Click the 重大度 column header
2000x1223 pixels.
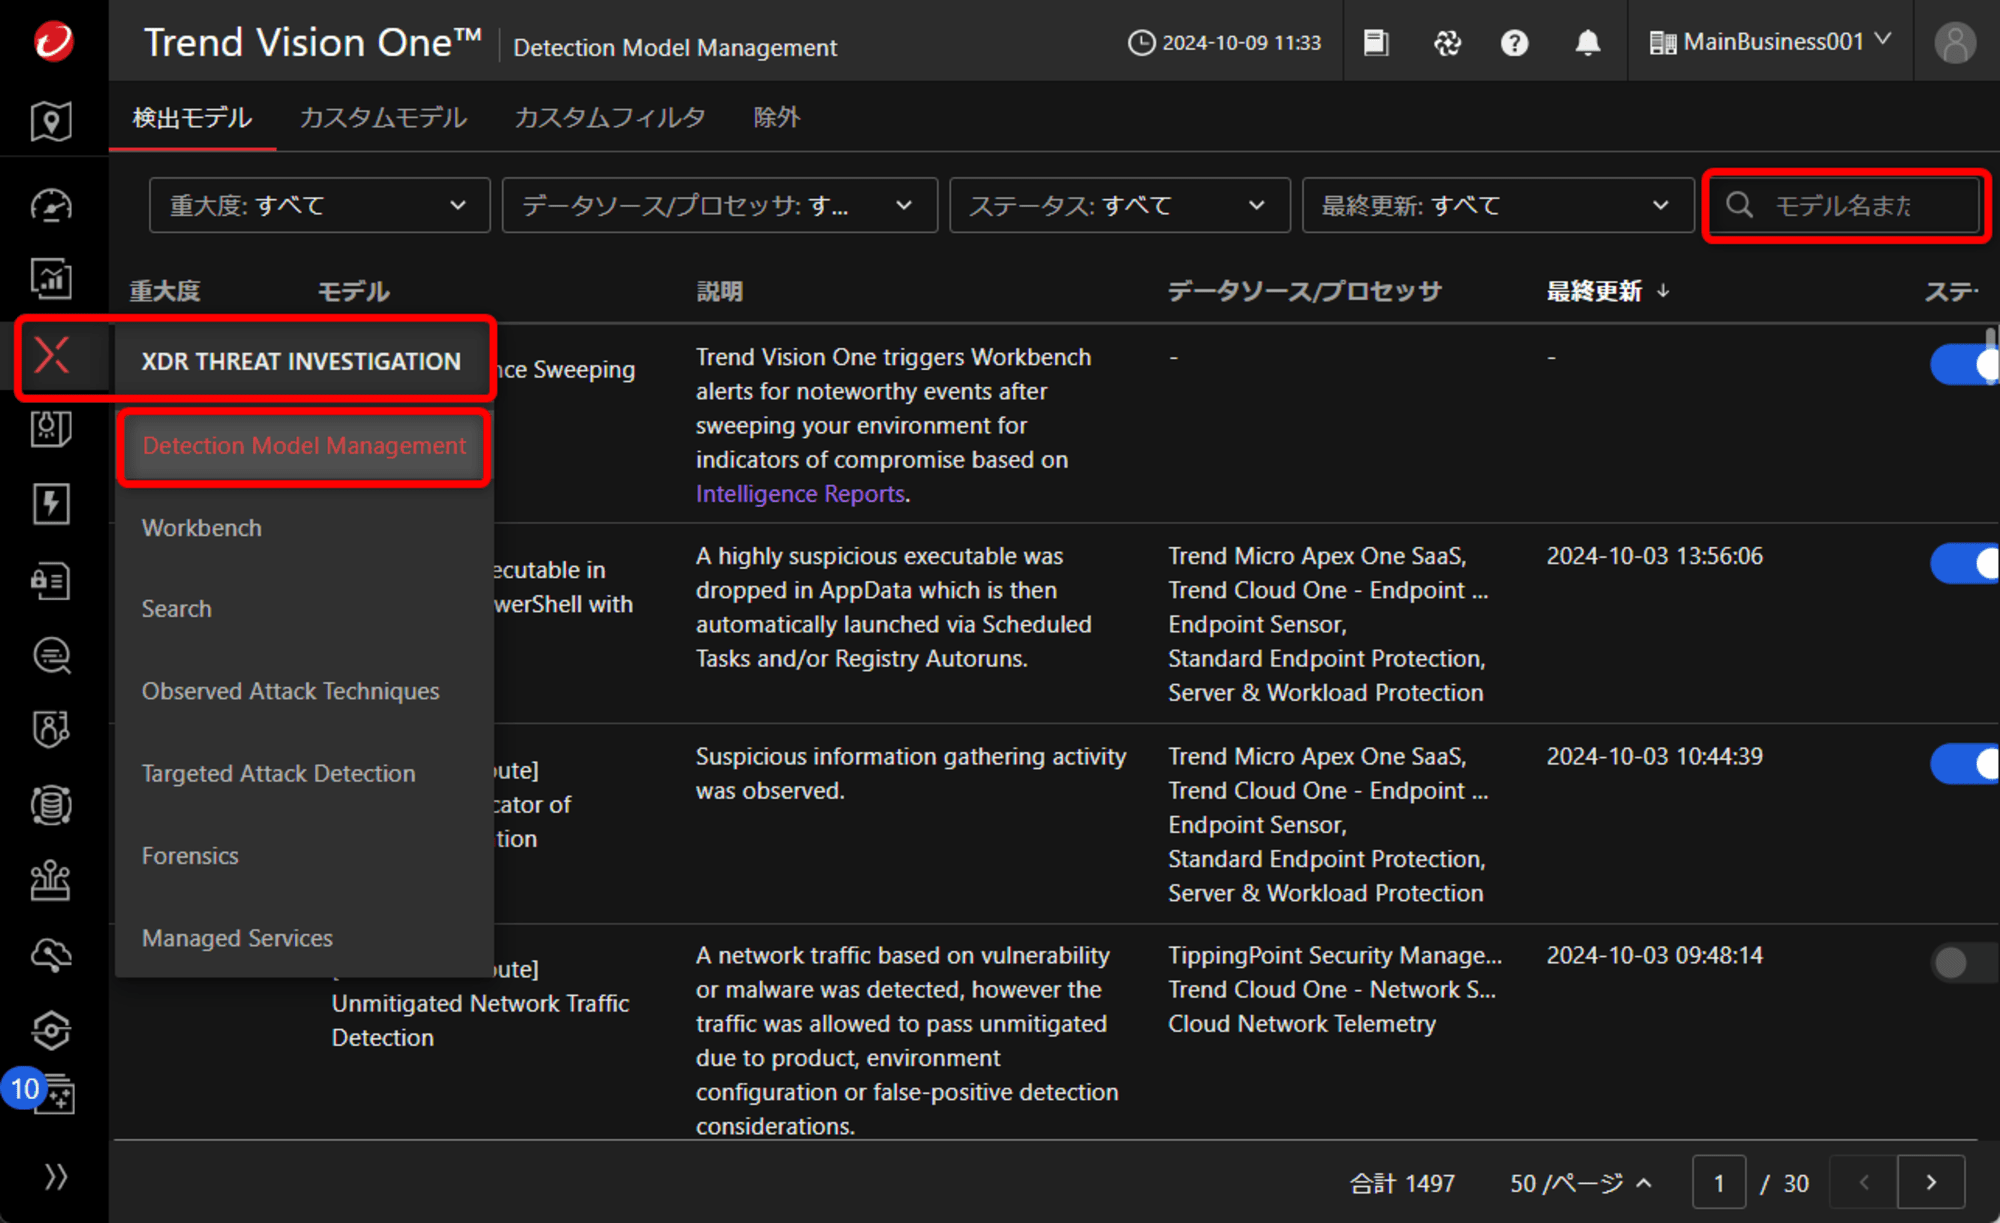(165, 291)
